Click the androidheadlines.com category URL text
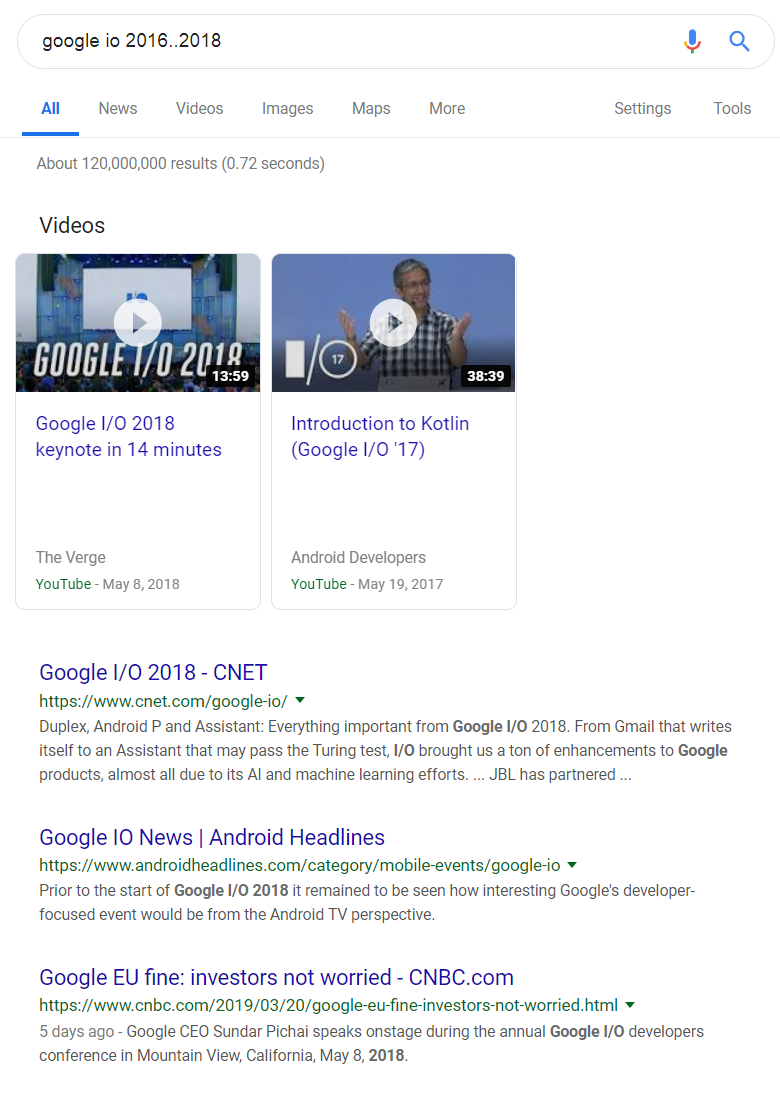 [299, 865]
